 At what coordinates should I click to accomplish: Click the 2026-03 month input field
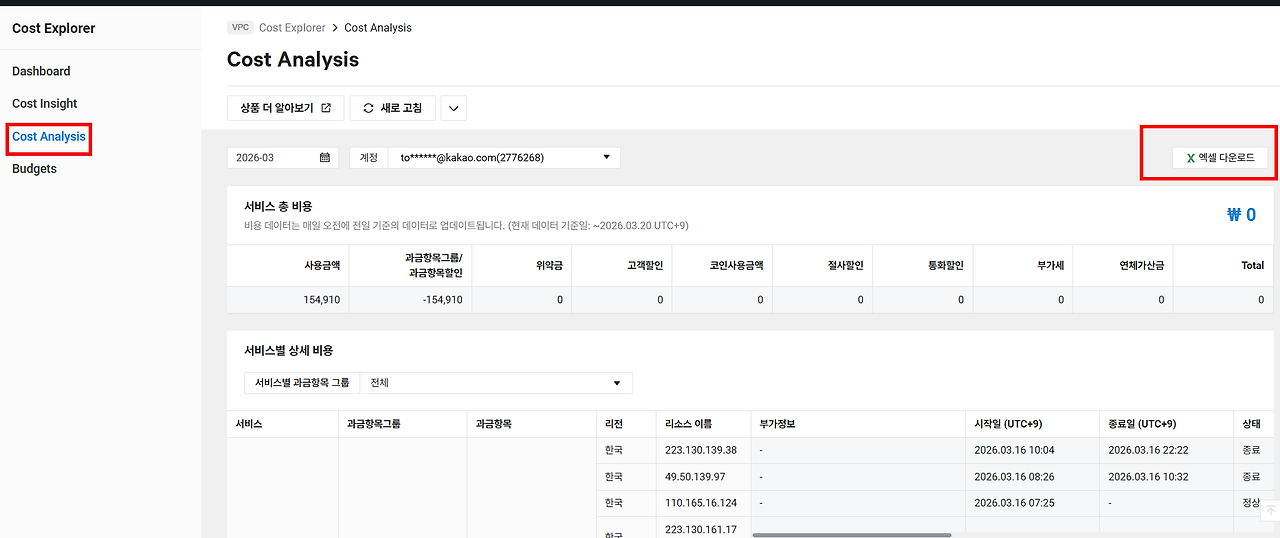coord(283,157)
